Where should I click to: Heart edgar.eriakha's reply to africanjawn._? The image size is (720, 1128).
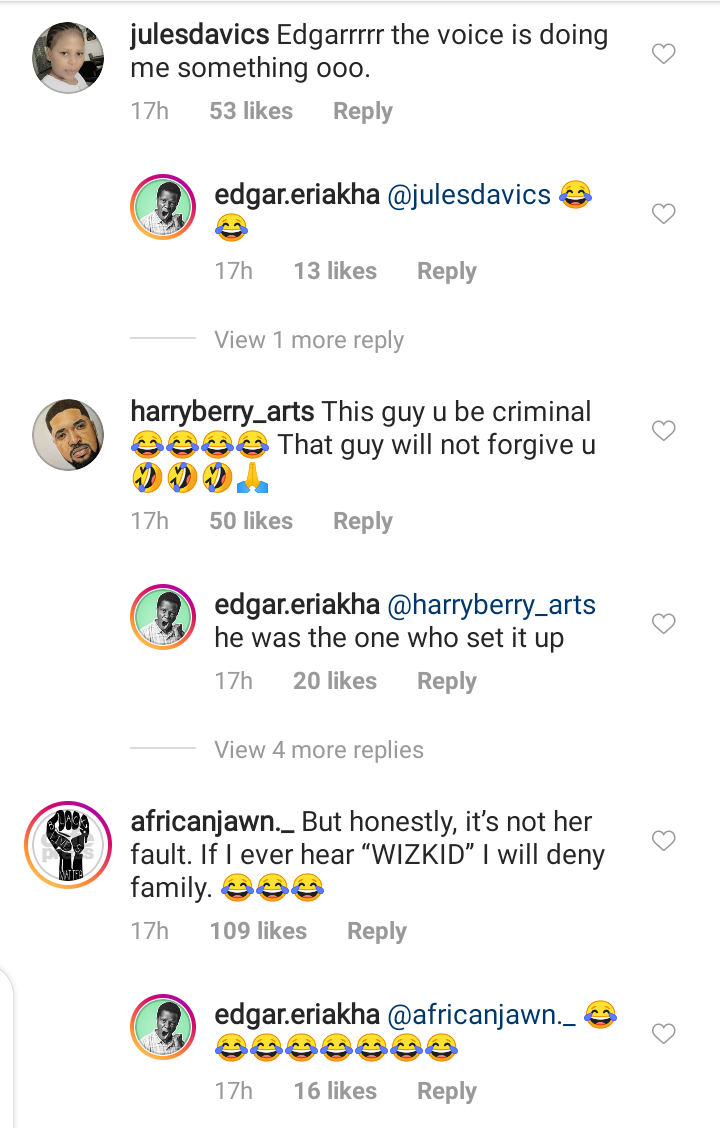664,1033
